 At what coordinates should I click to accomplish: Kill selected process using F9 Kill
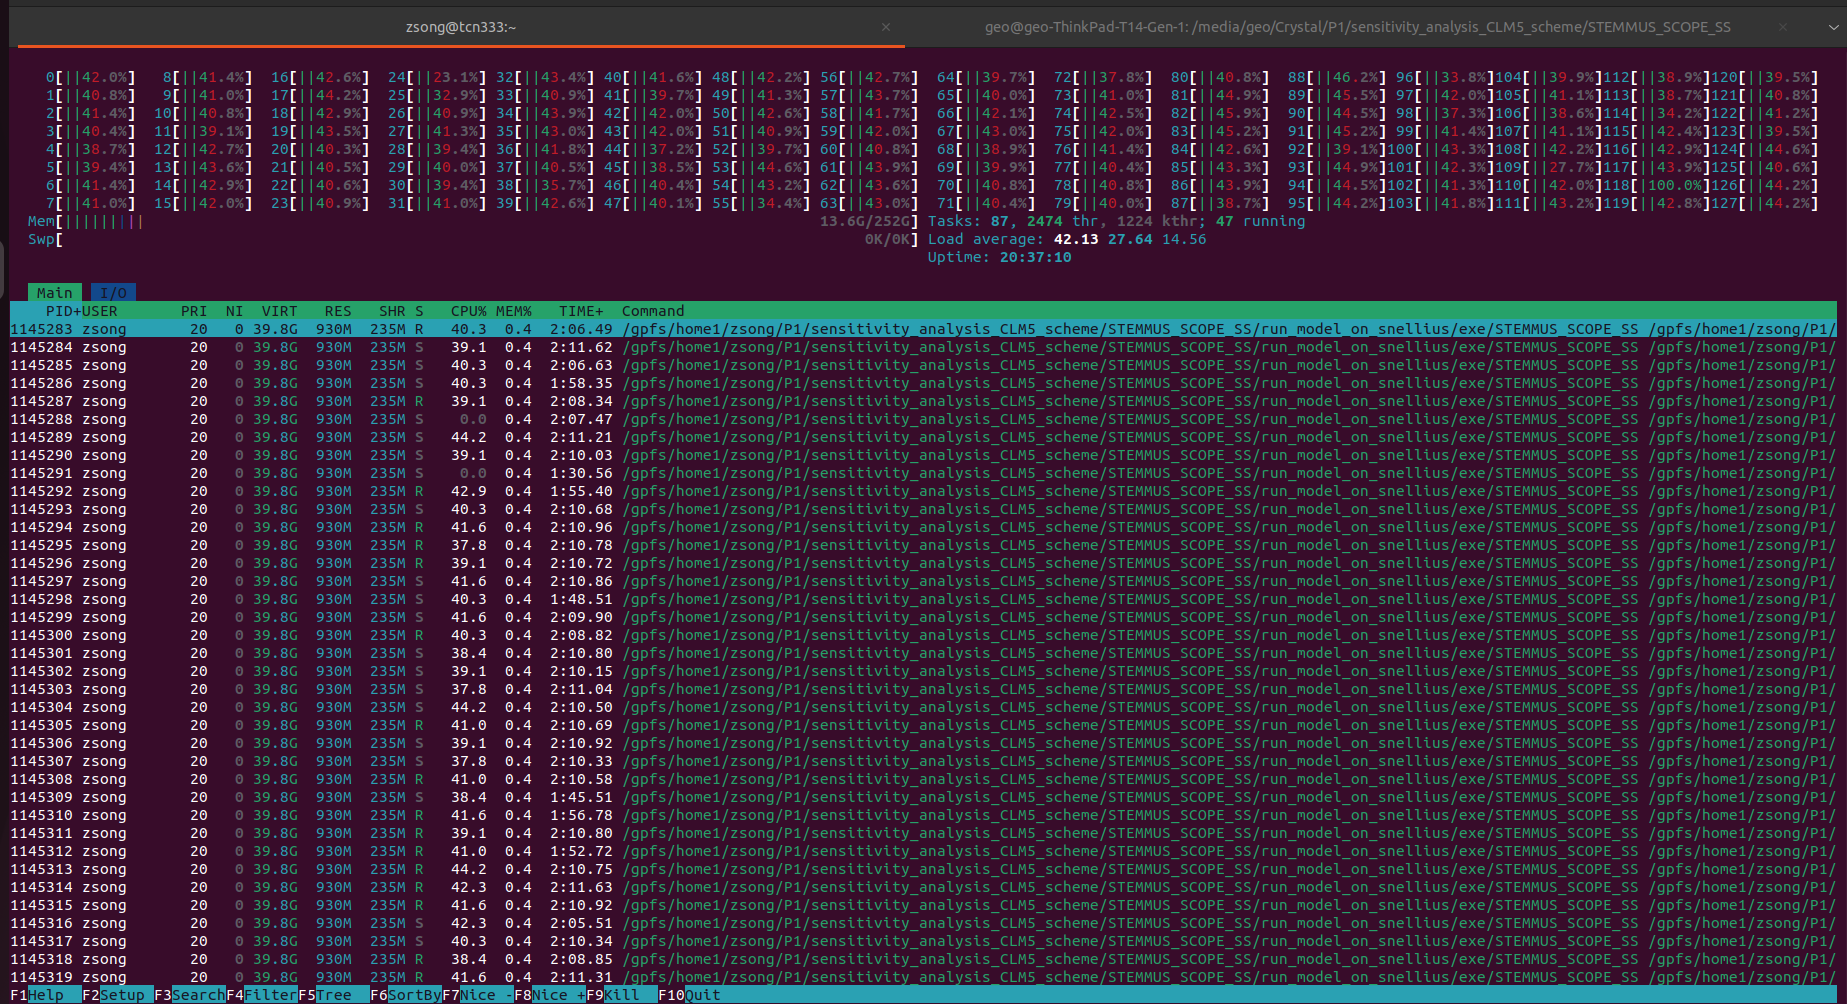tap(613, 995)
